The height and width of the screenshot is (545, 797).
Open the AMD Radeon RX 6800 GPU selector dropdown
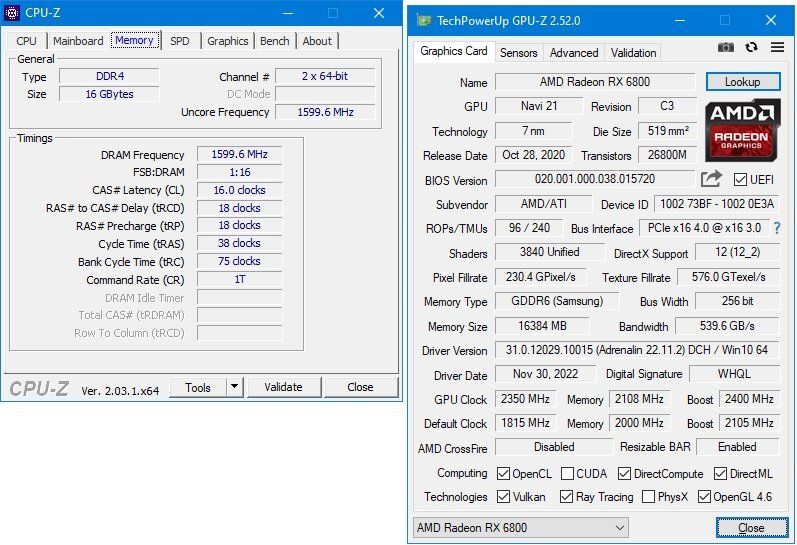coord(520,528)
